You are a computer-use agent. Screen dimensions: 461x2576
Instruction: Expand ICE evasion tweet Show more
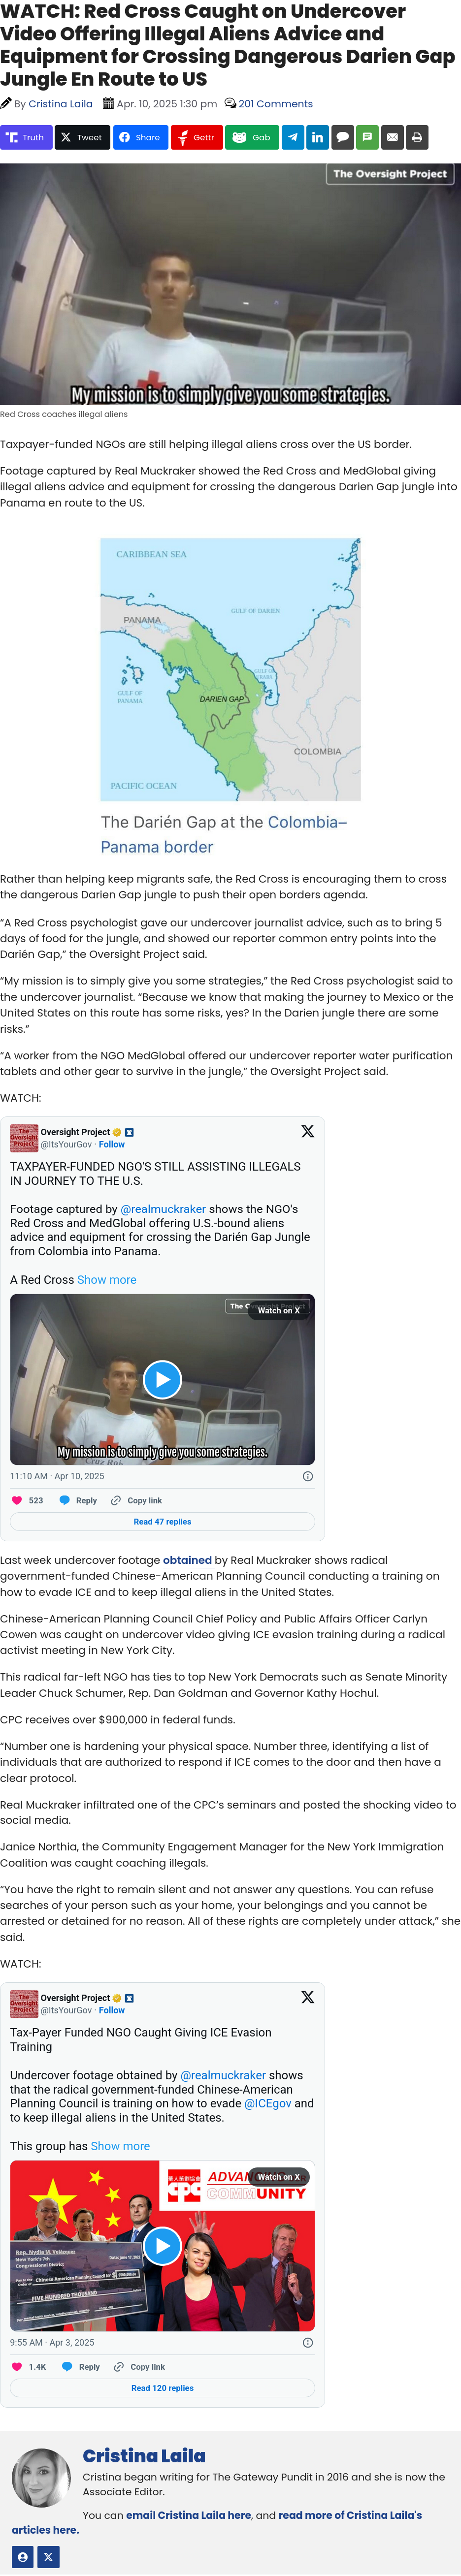120,2146
